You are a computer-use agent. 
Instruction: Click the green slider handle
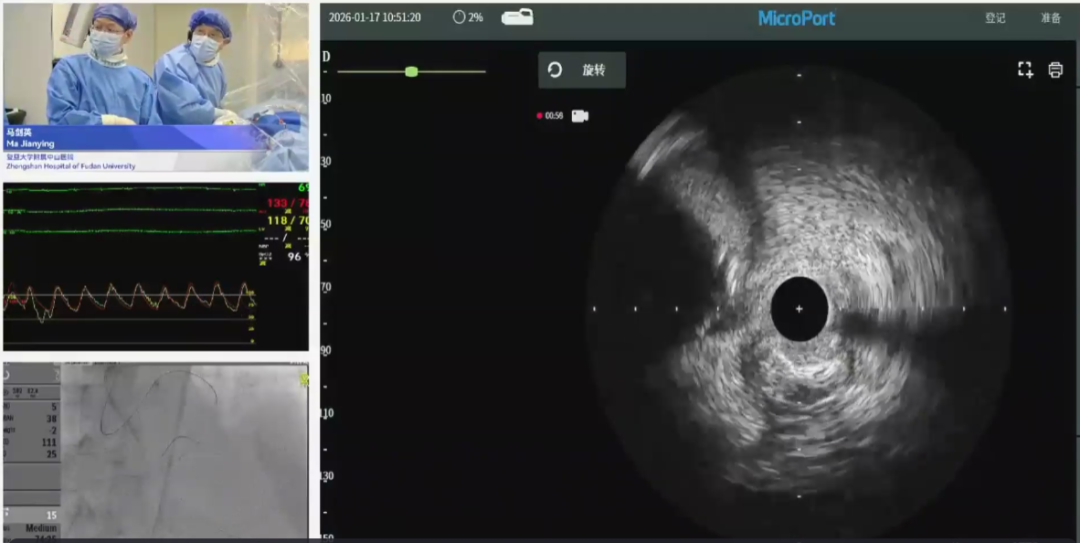tap(411, 71)
